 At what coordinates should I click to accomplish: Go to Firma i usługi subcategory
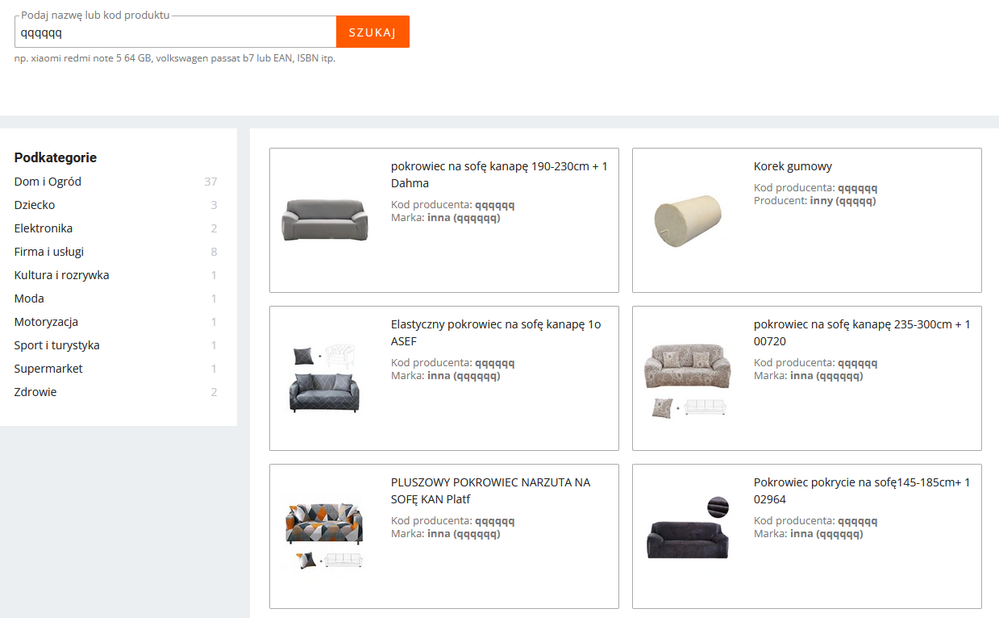(x=49, y=252)
